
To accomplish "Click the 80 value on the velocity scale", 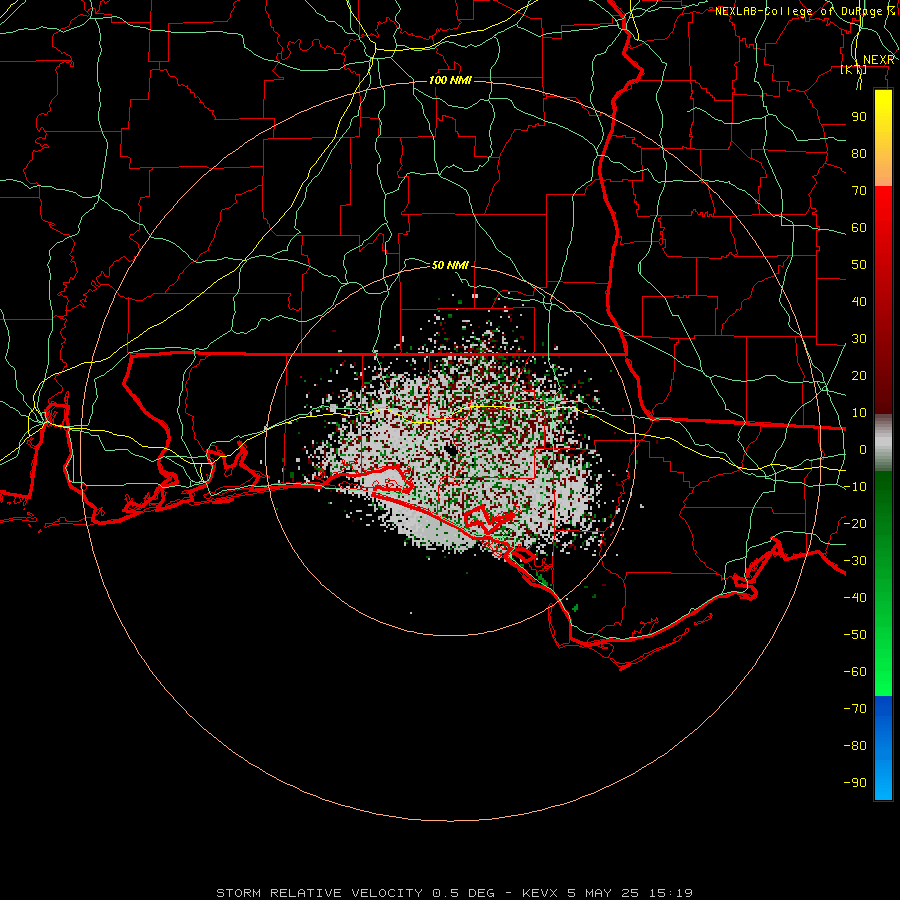I will coord(859,153).
